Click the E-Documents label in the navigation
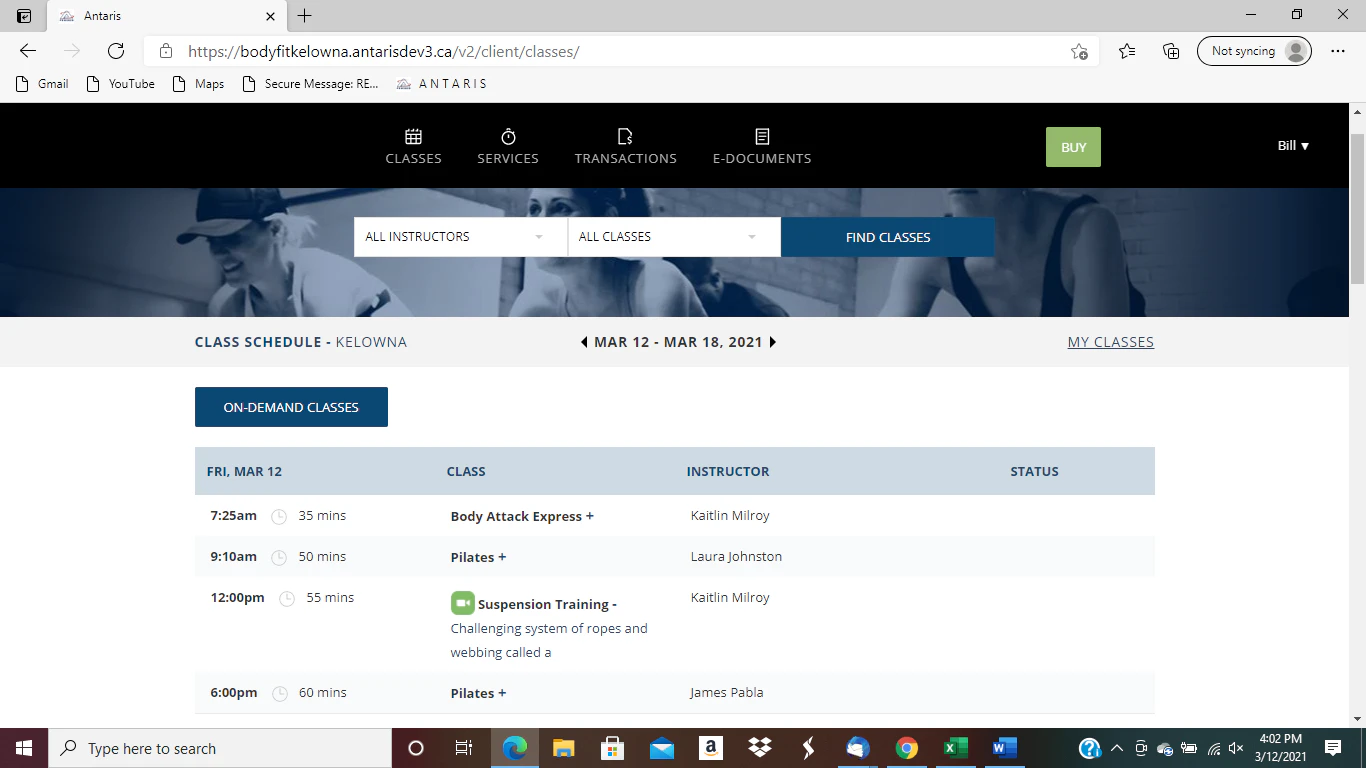 tap(762, 158)
